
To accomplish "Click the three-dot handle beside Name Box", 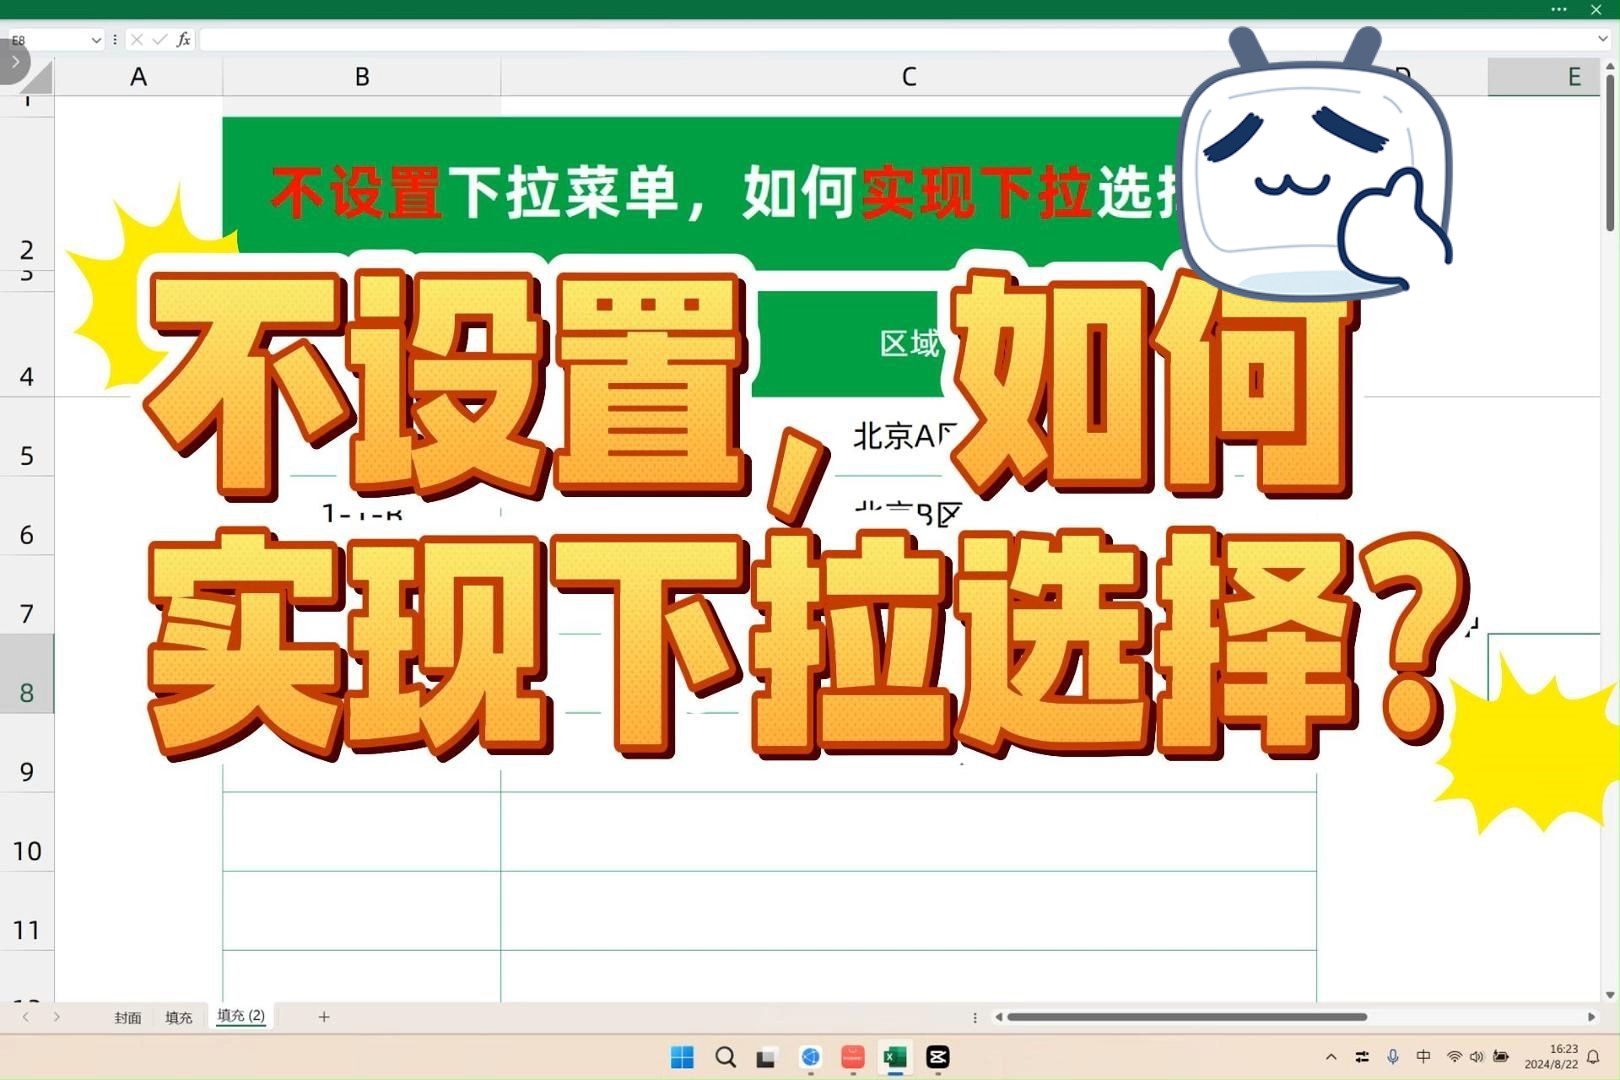I will pyautogui.click(x=115, y=40).
